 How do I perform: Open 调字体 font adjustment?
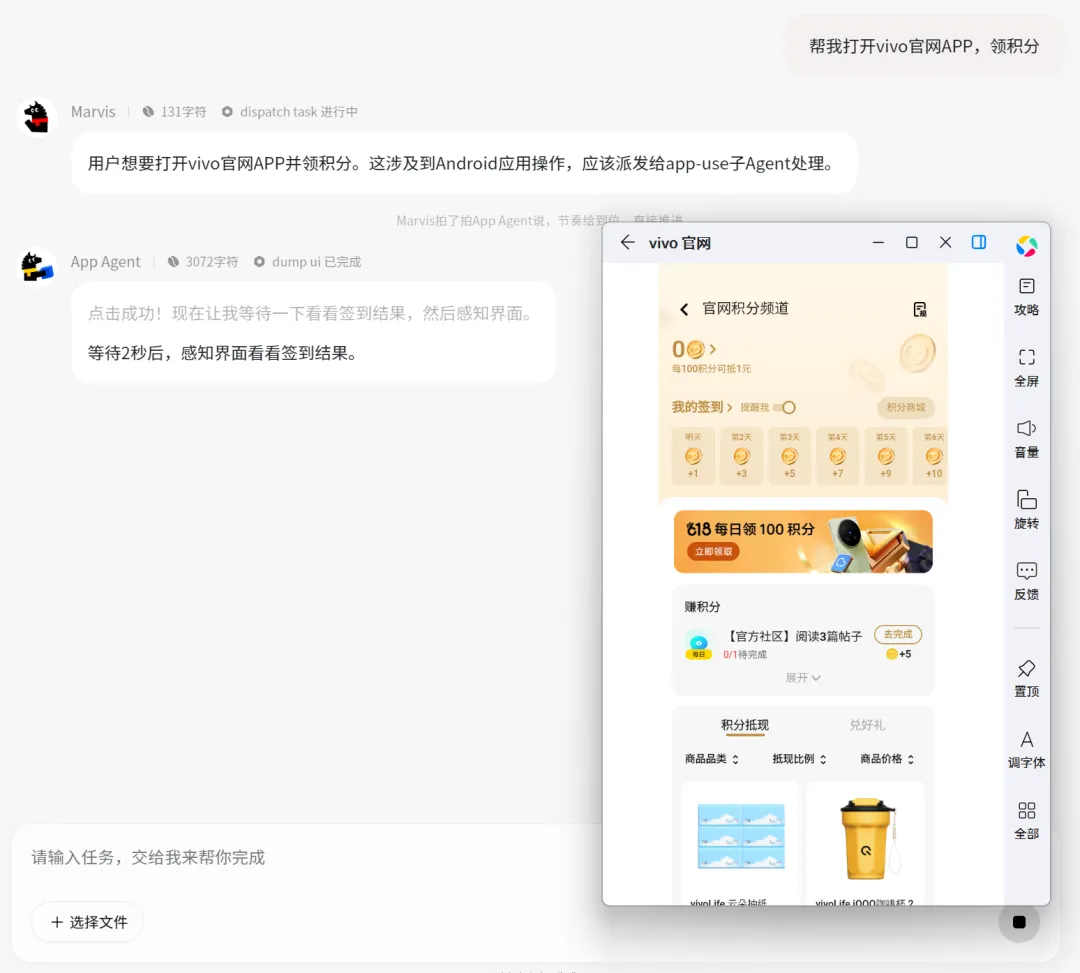click(x=1026, y=749)
